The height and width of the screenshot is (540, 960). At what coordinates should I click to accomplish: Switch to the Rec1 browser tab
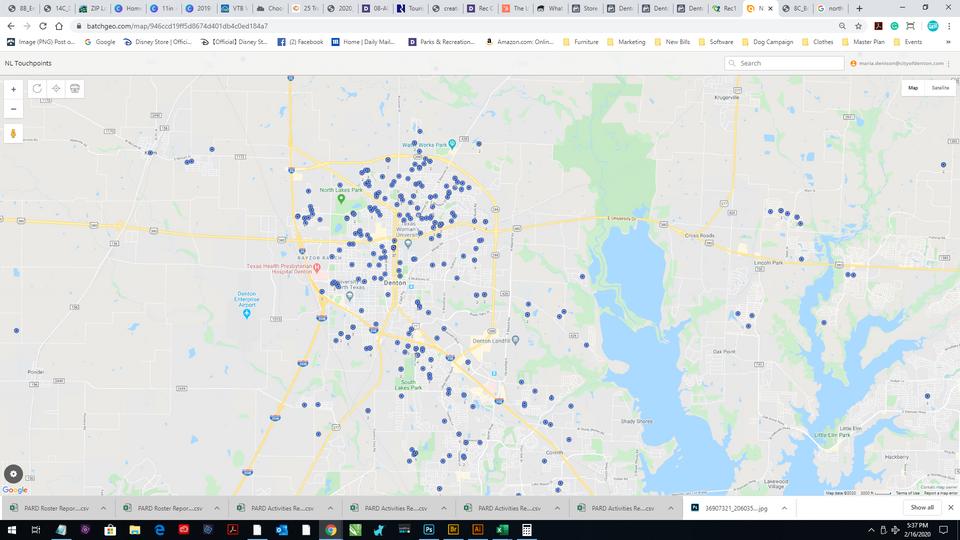[724, 9]
